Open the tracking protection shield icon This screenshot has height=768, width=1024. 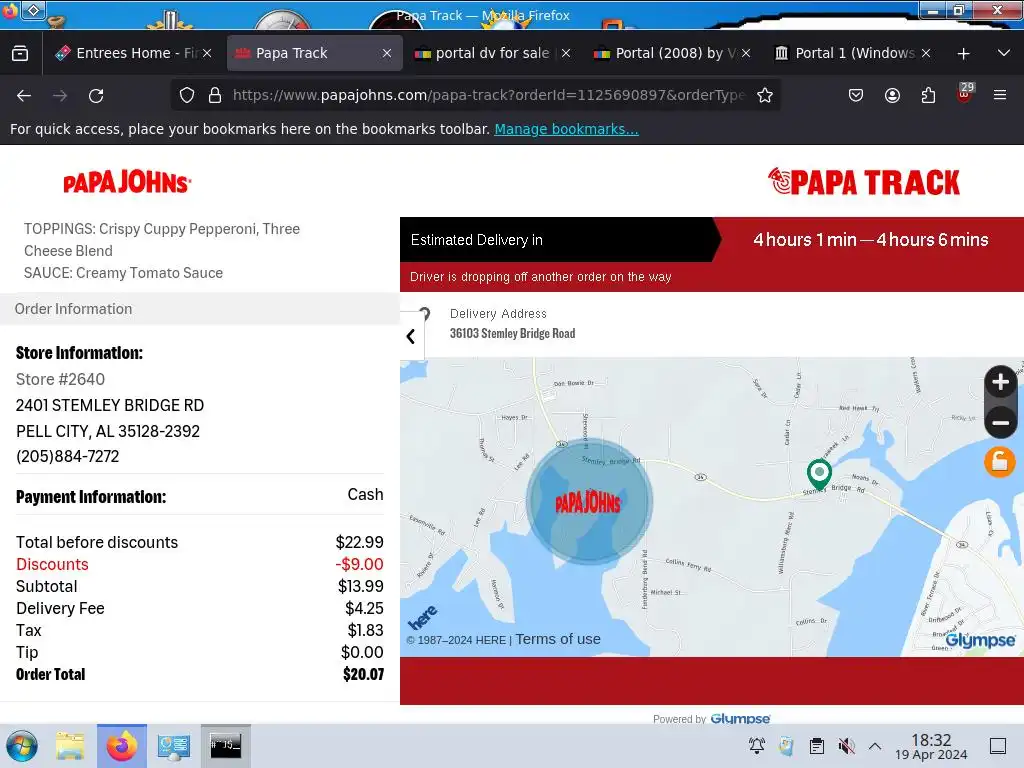(187, 95)
